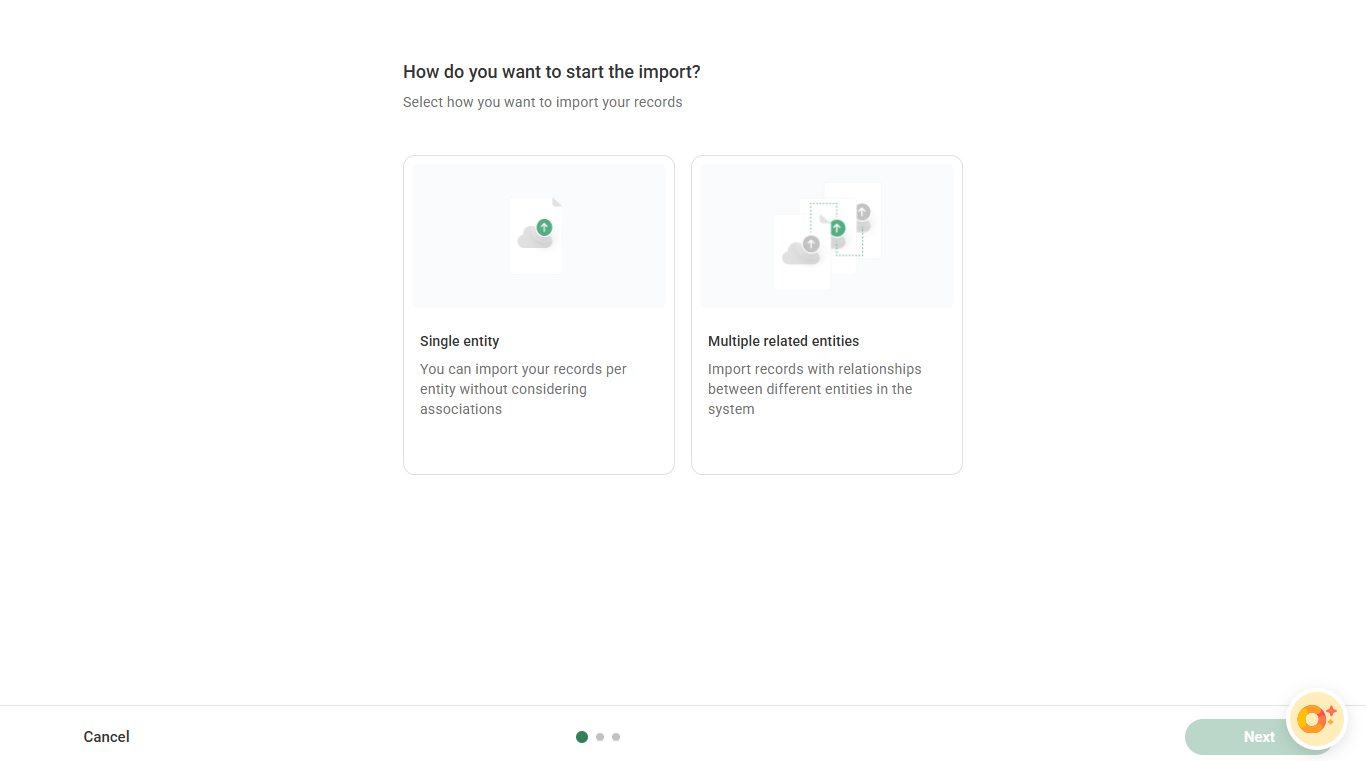Click the Single entity description text
The image size is (1366, 761).
click(x=523, y=389)
